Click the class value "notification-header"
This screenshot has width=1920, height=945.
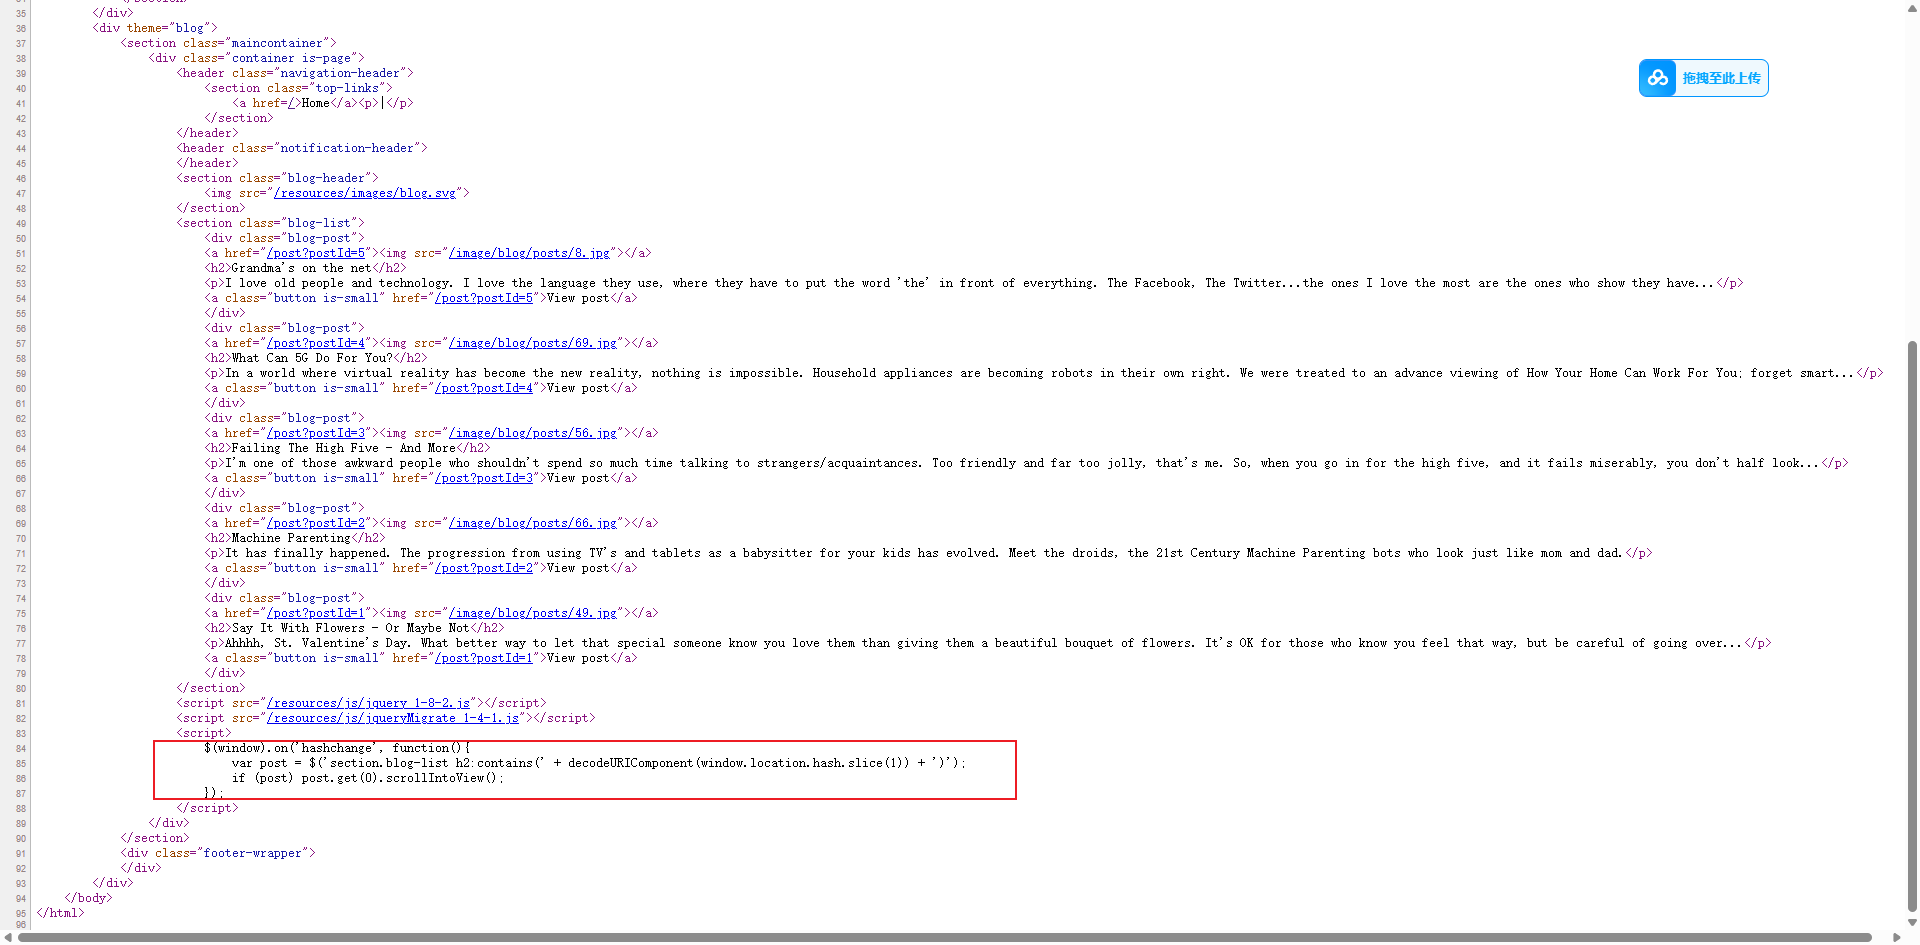point(347,148)
